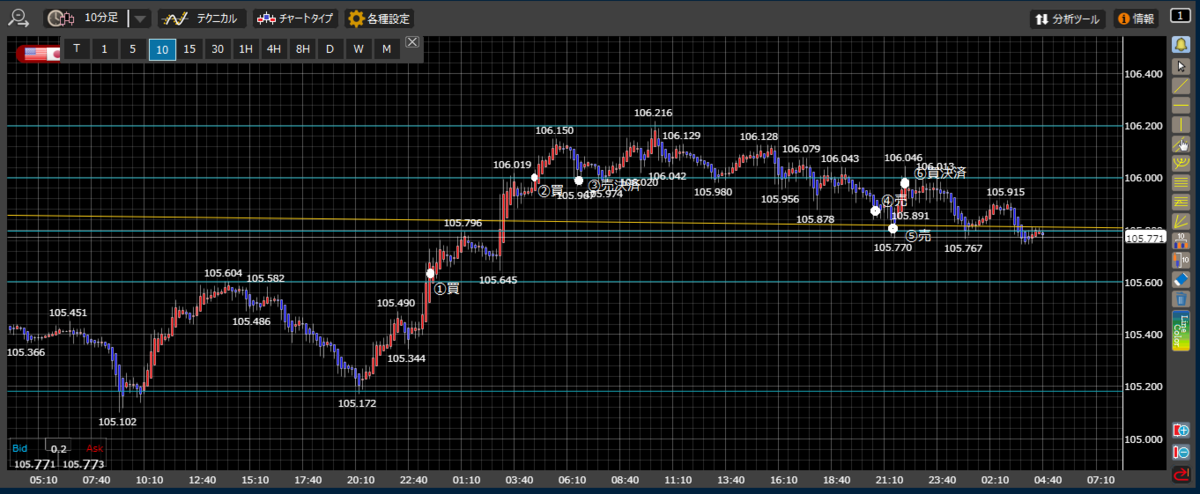Close the timeframe selector bar
Screen dimensions: 1200x494
pos(412,43)
